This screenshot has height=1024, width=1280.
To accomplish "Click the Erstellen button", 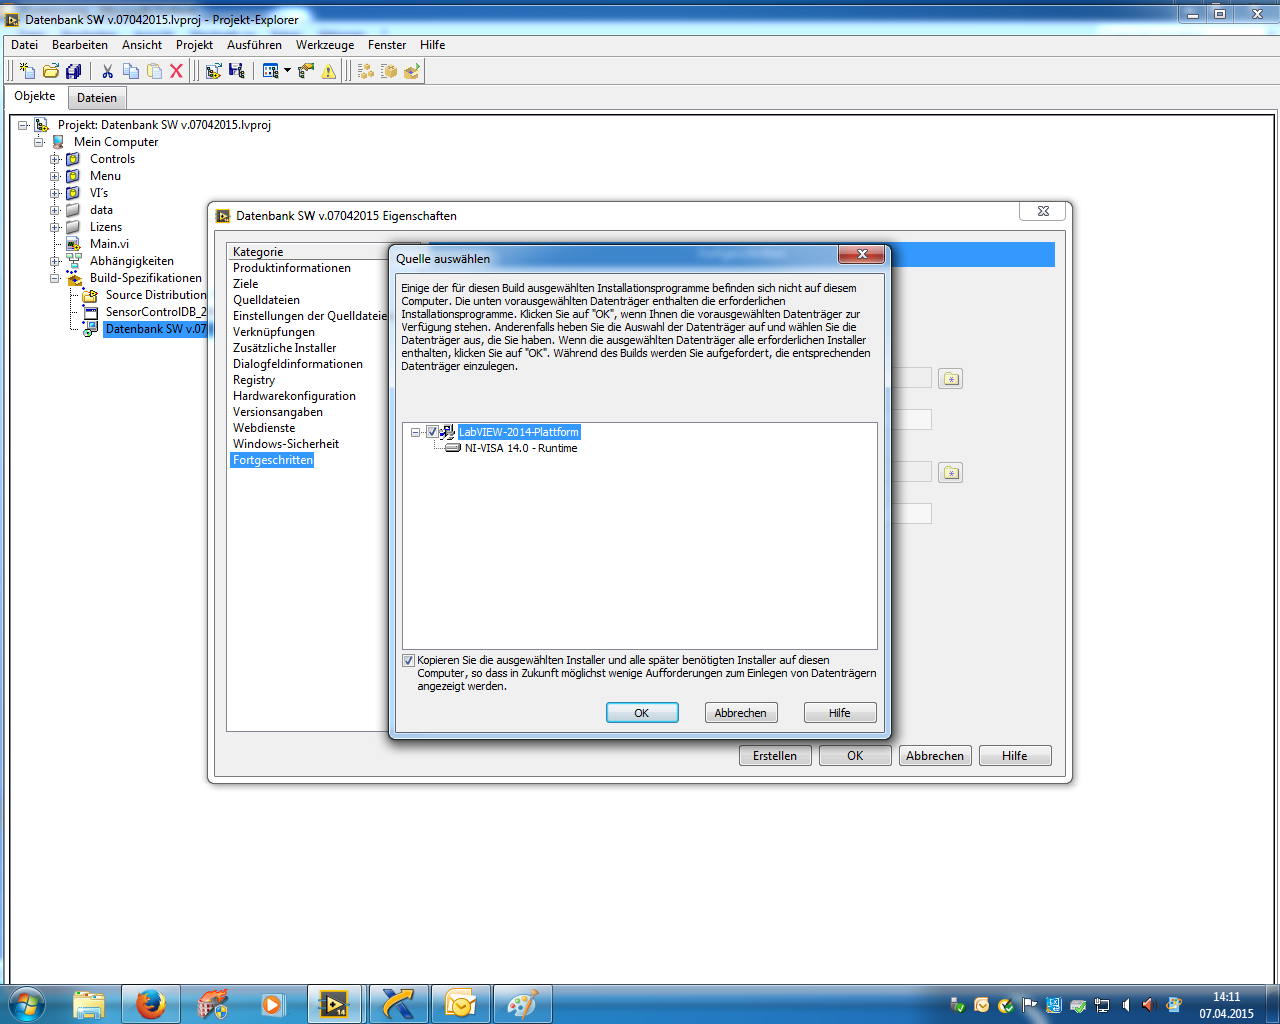I will (x=775, y=756).
